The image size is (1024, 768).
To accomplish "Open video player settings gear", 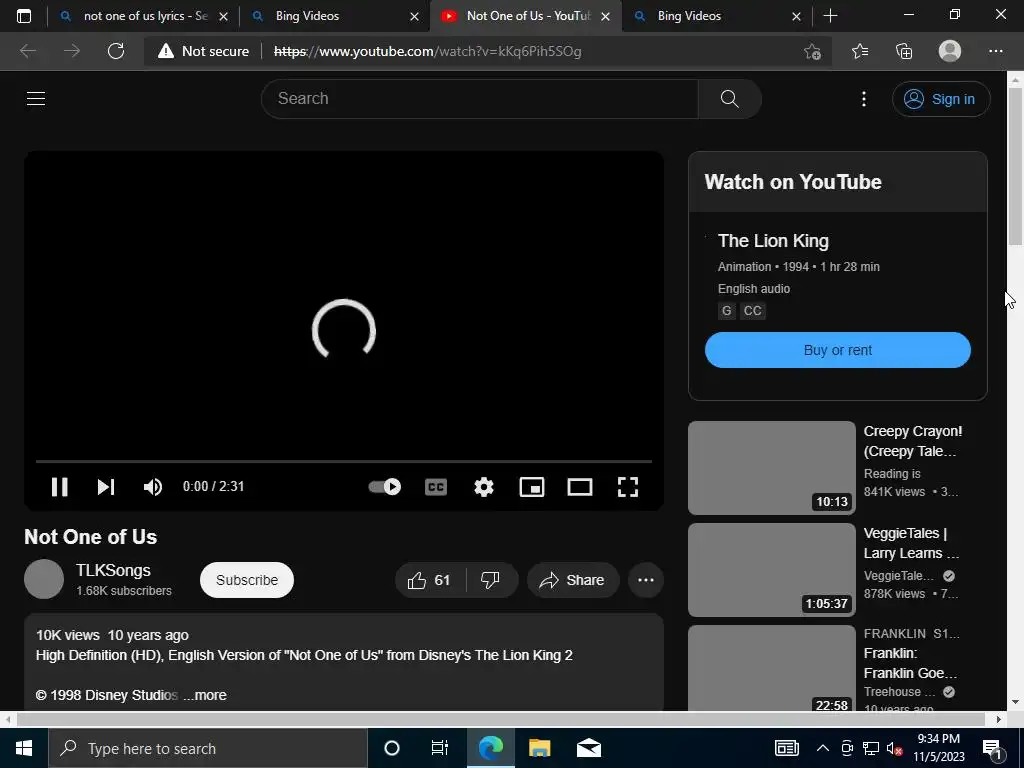I will [484, 487].
